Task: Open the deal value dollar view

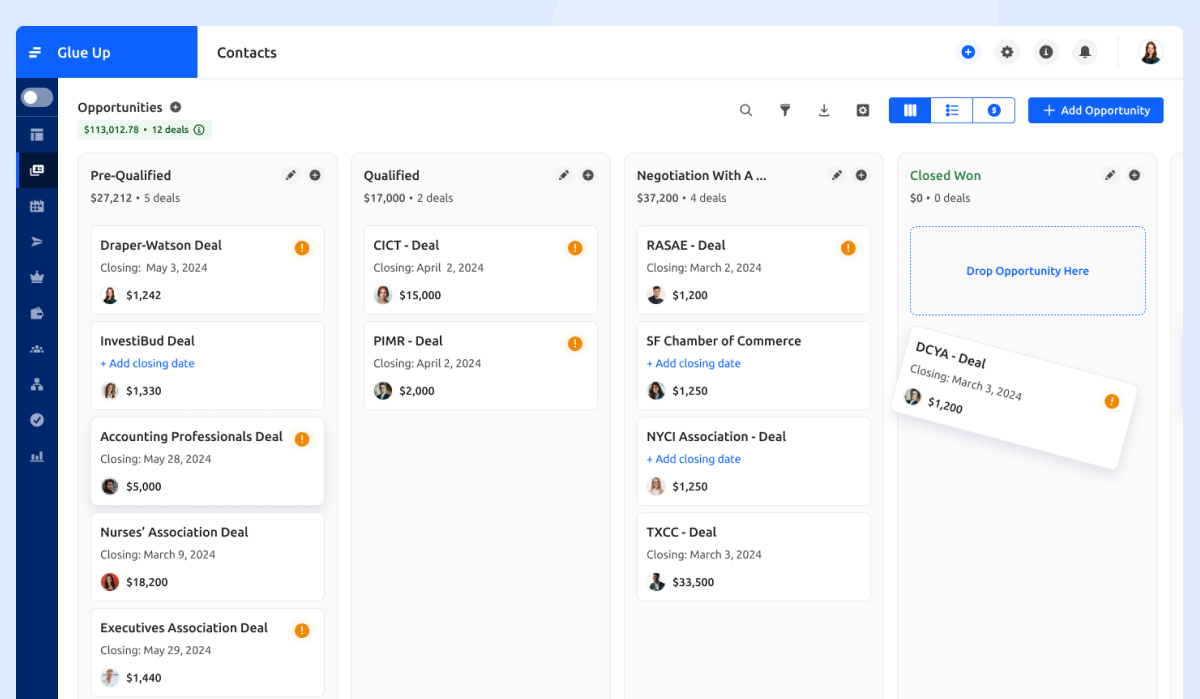Action: [993, 110]
